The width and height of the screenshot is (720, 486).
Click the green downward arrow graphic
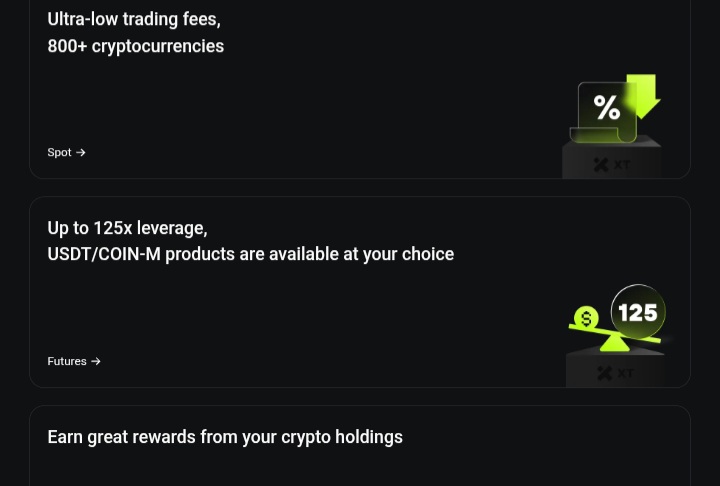pyautogui.click(x=644, y=96)
